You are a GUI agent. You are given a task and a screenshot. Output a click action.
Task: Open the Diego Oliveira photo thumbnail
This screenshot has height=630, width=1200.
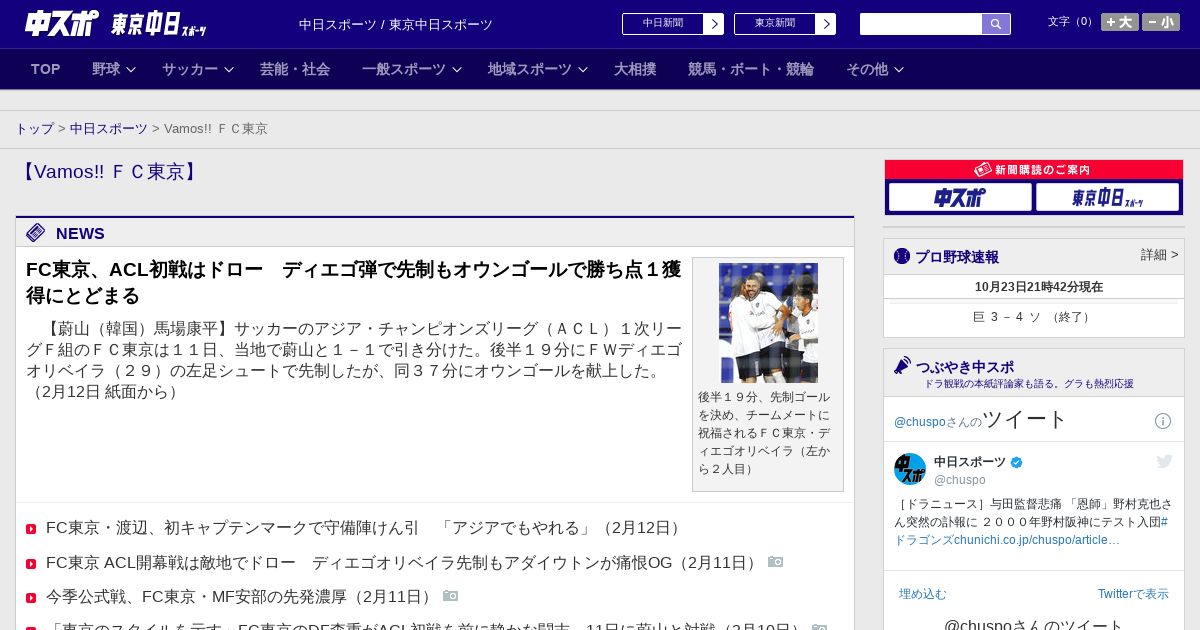click(768, 323)
